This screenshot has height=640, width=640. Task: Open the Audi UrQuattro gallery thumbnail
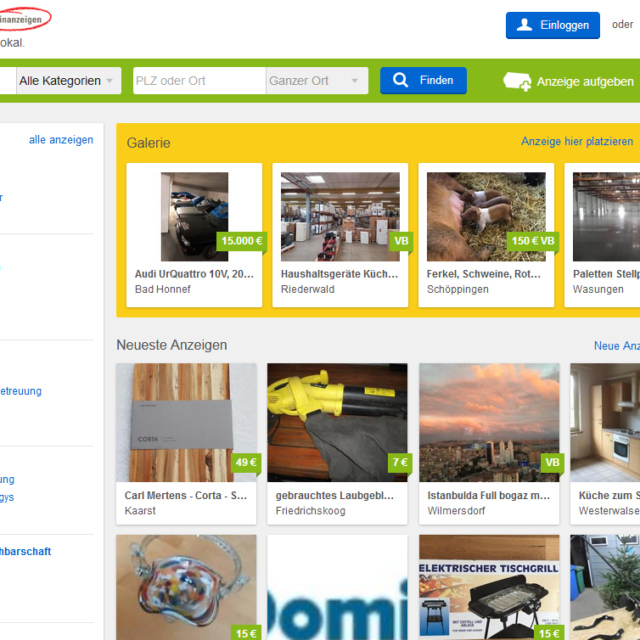point(195,217)
